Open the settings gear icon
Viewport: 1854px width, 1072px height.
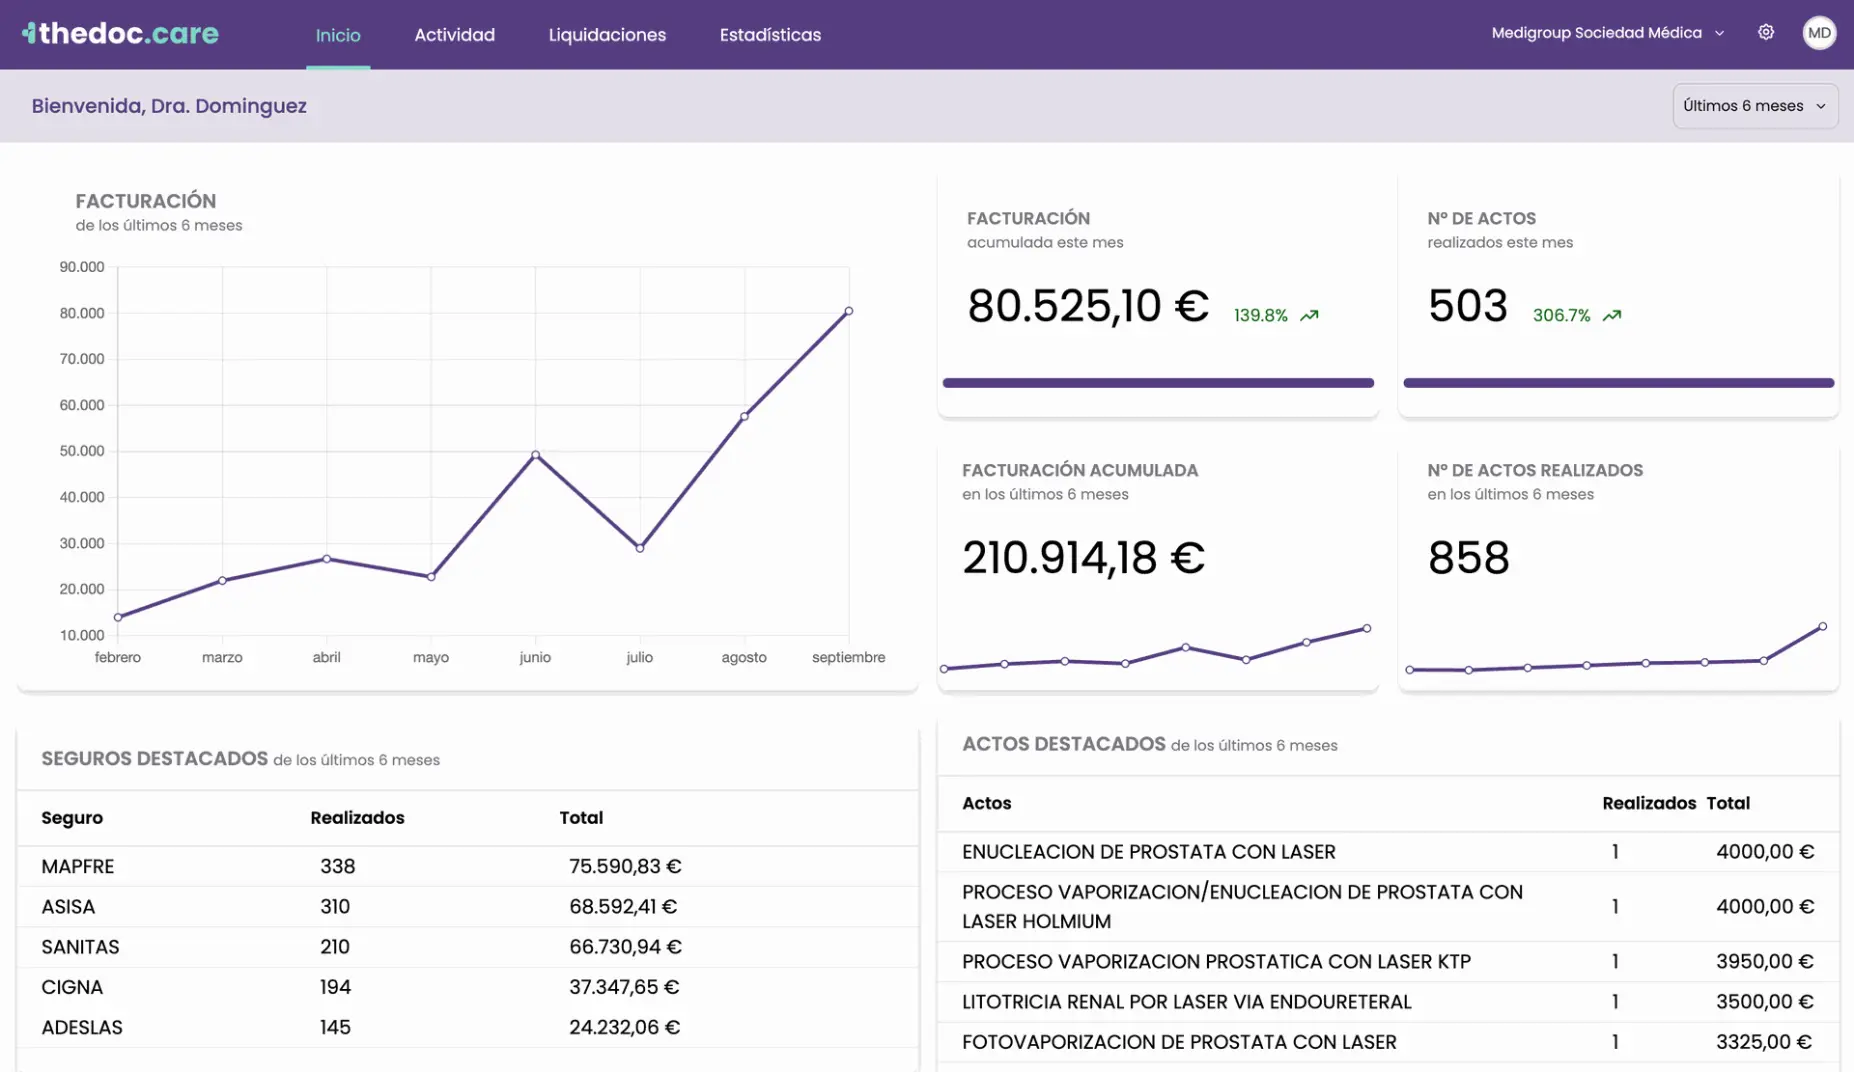[1766, 33]
